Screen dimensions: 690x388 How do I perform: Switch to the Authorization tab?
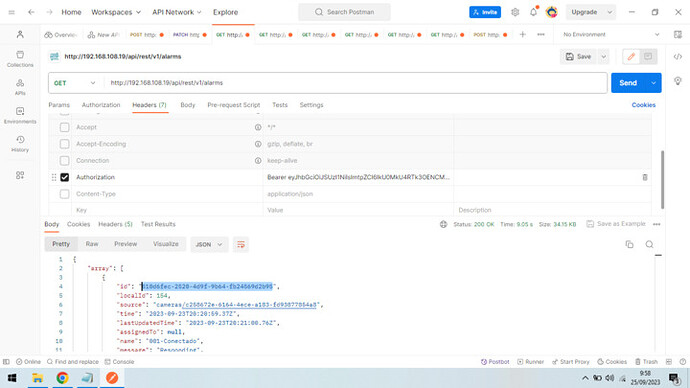pos(101,105)
